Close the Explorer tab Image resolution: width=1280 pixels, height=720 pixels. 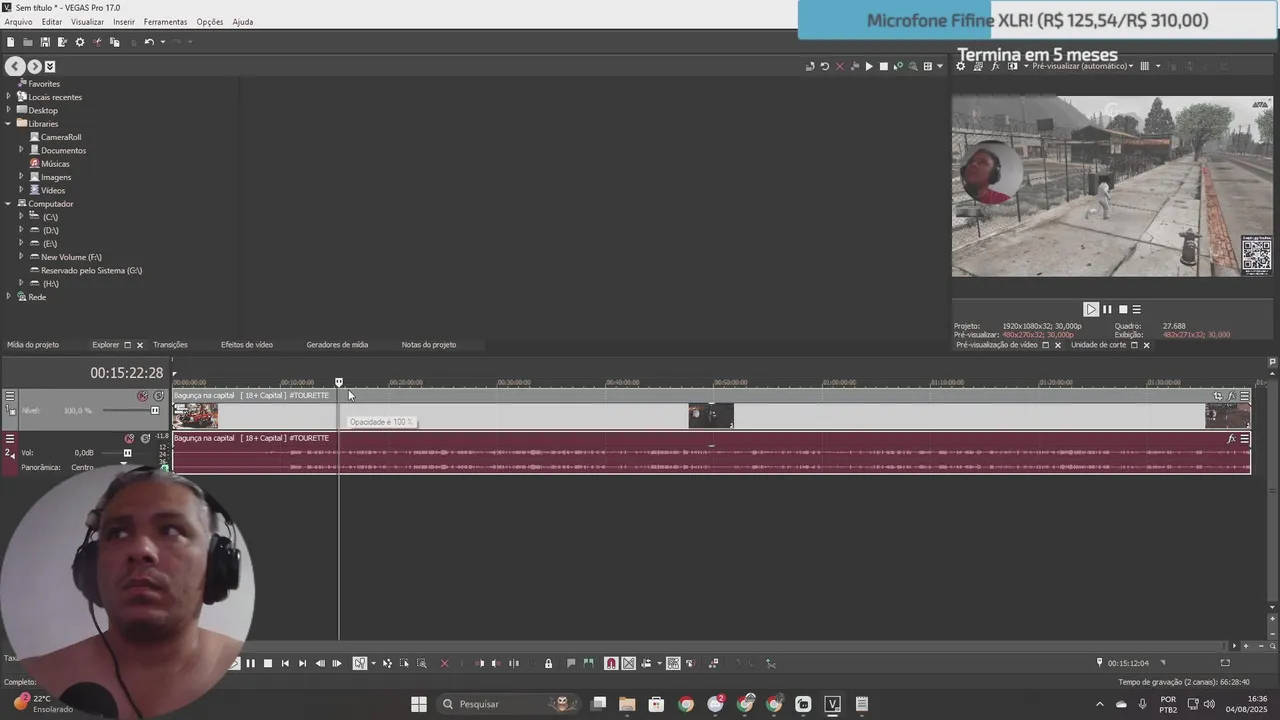click(x=140, y=345)
